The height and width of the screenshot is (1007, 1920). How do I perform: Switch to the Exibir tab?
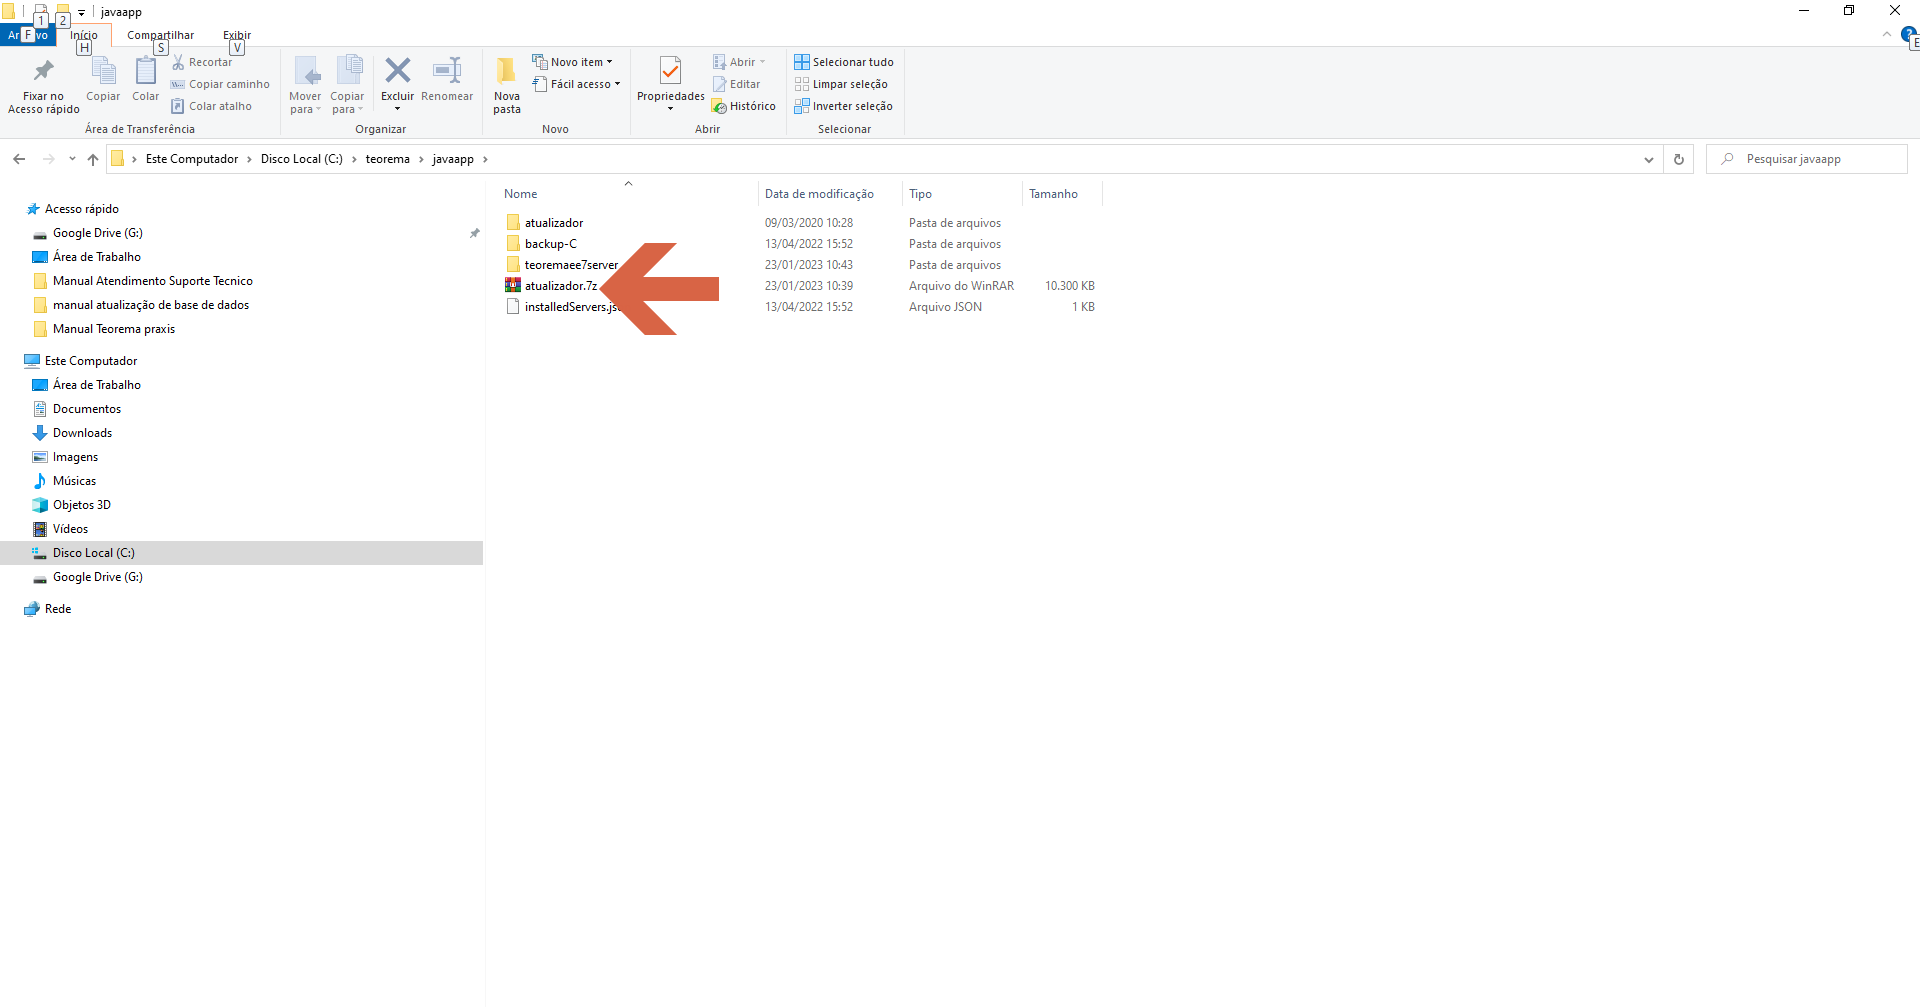tap(237, 35)
